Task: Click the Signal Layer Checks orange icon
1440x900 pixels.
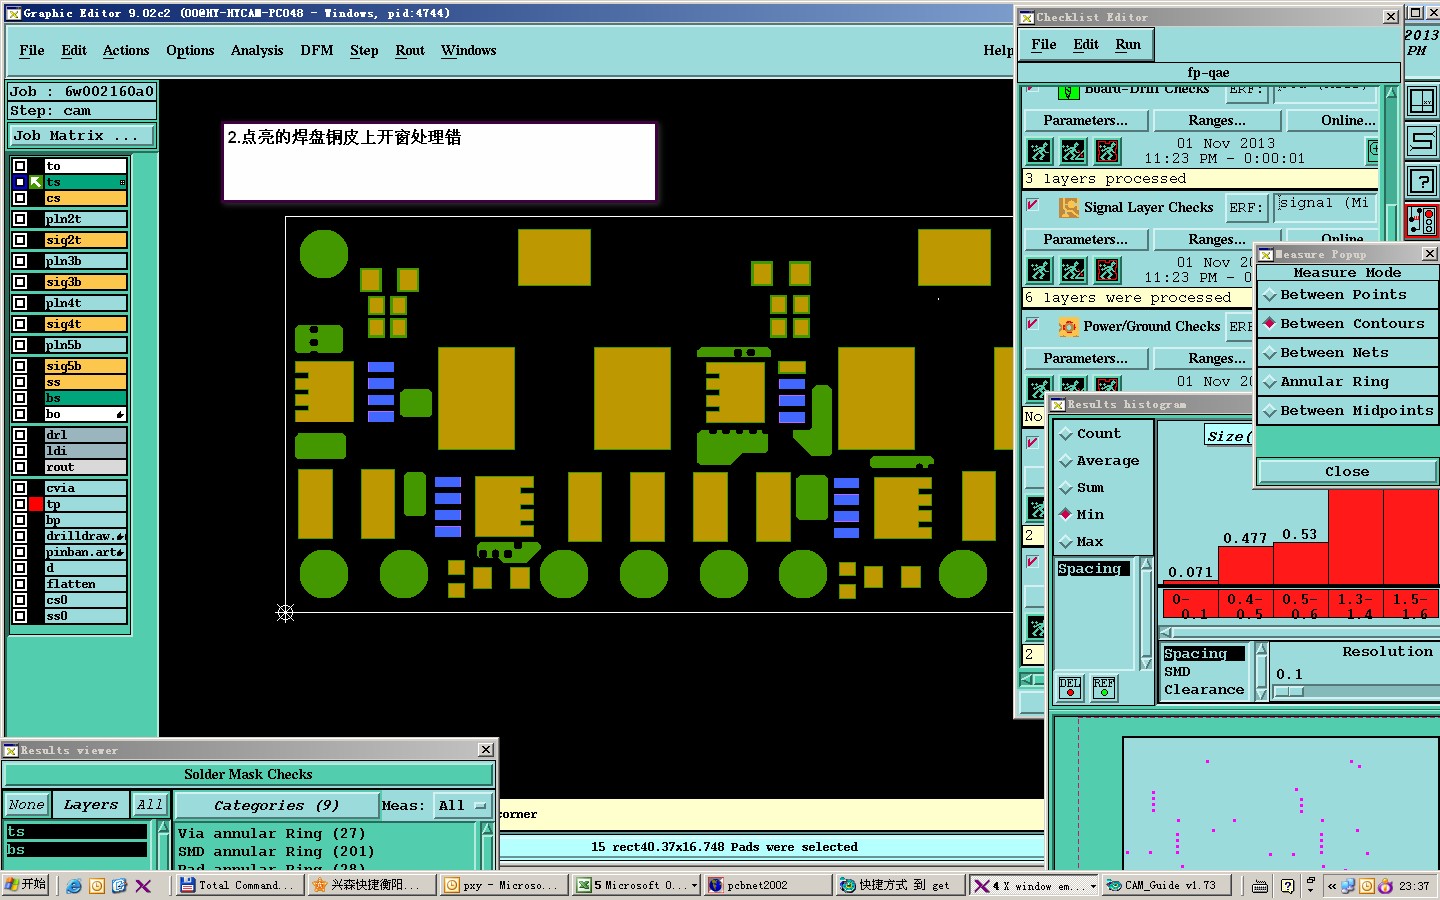Action: coord(1068,207)
